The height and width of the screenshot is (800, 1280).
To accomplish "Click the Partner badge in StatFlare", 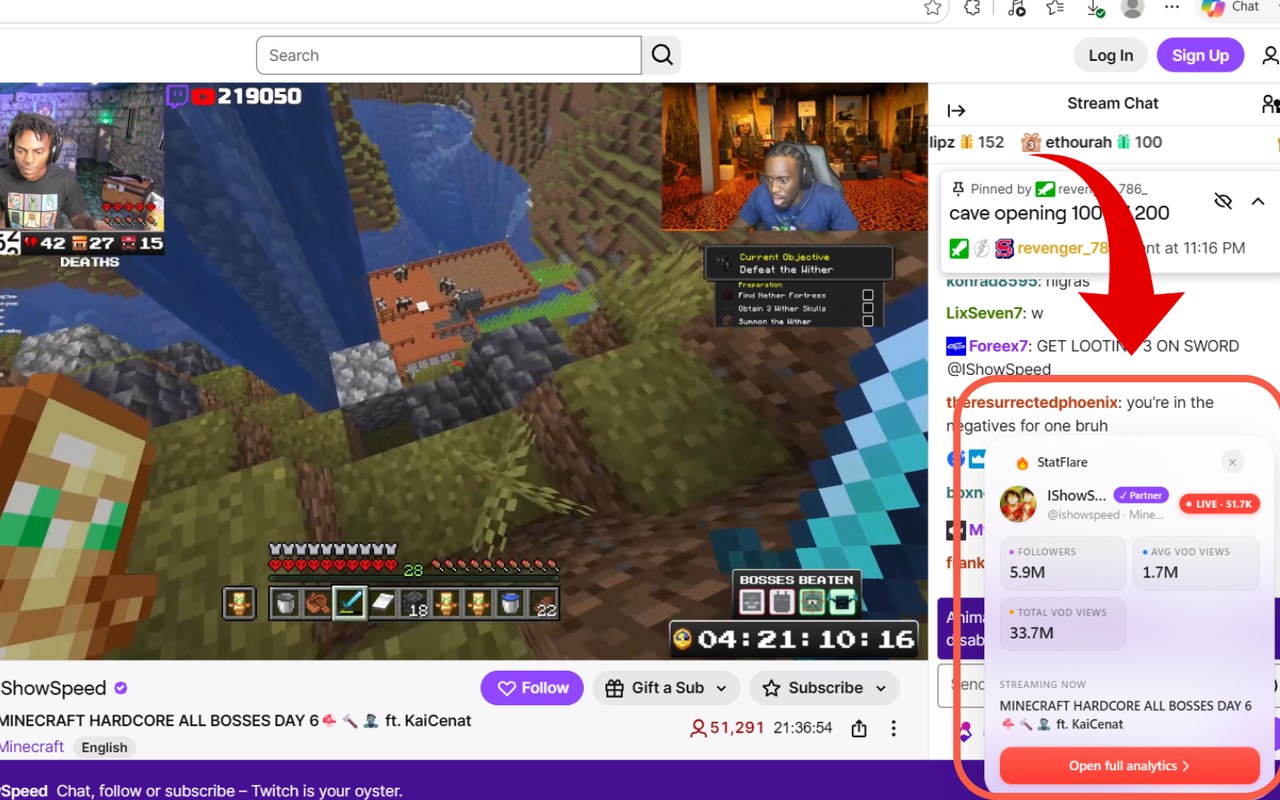I will pos(1141,495).
